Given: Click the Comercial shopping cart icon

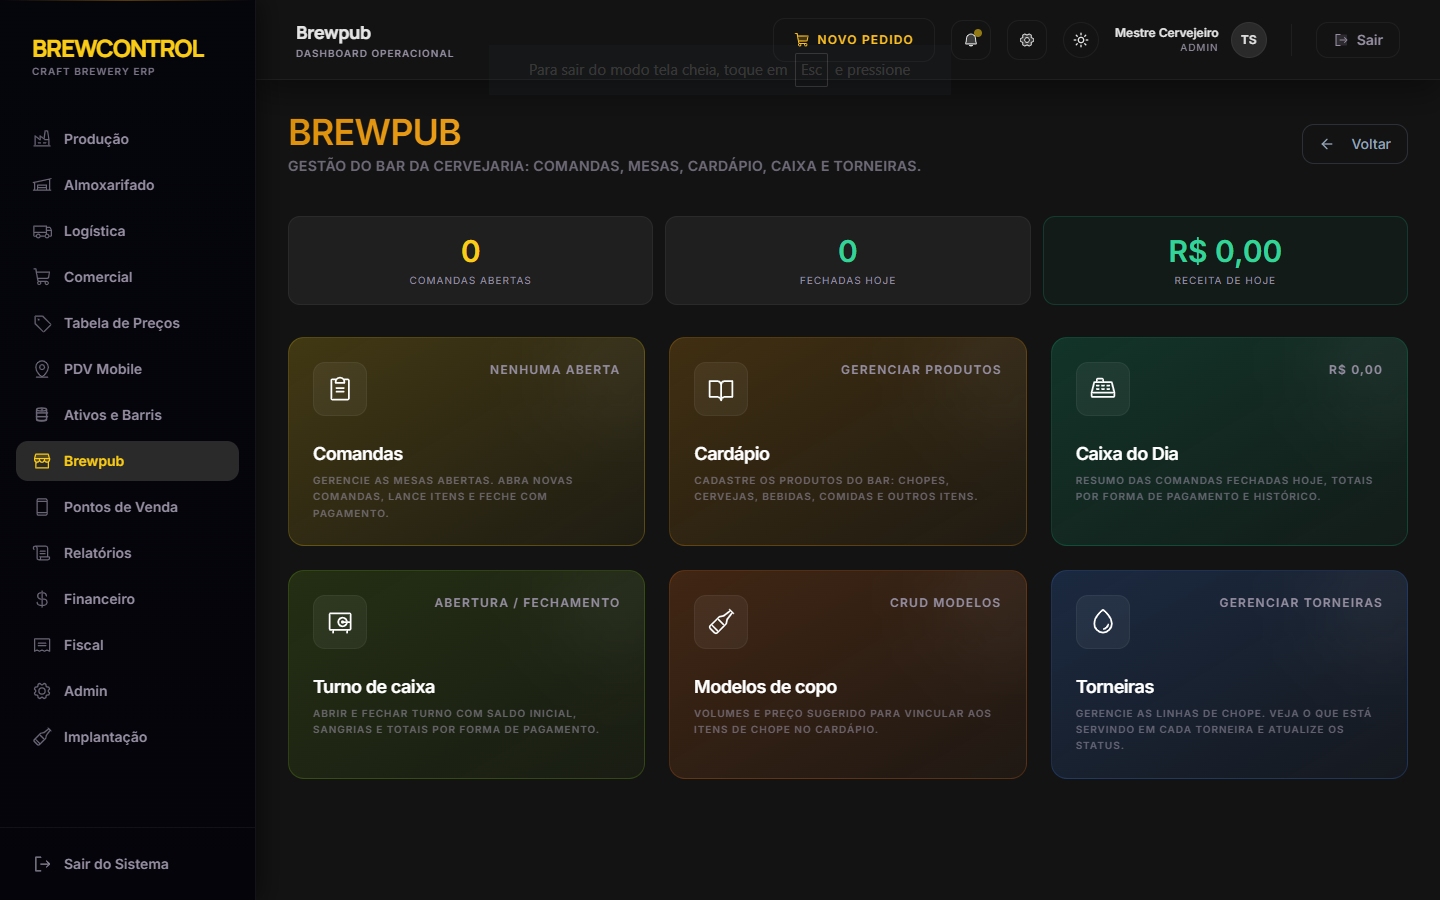Looking at the screenshot, I should click(42, 277).
